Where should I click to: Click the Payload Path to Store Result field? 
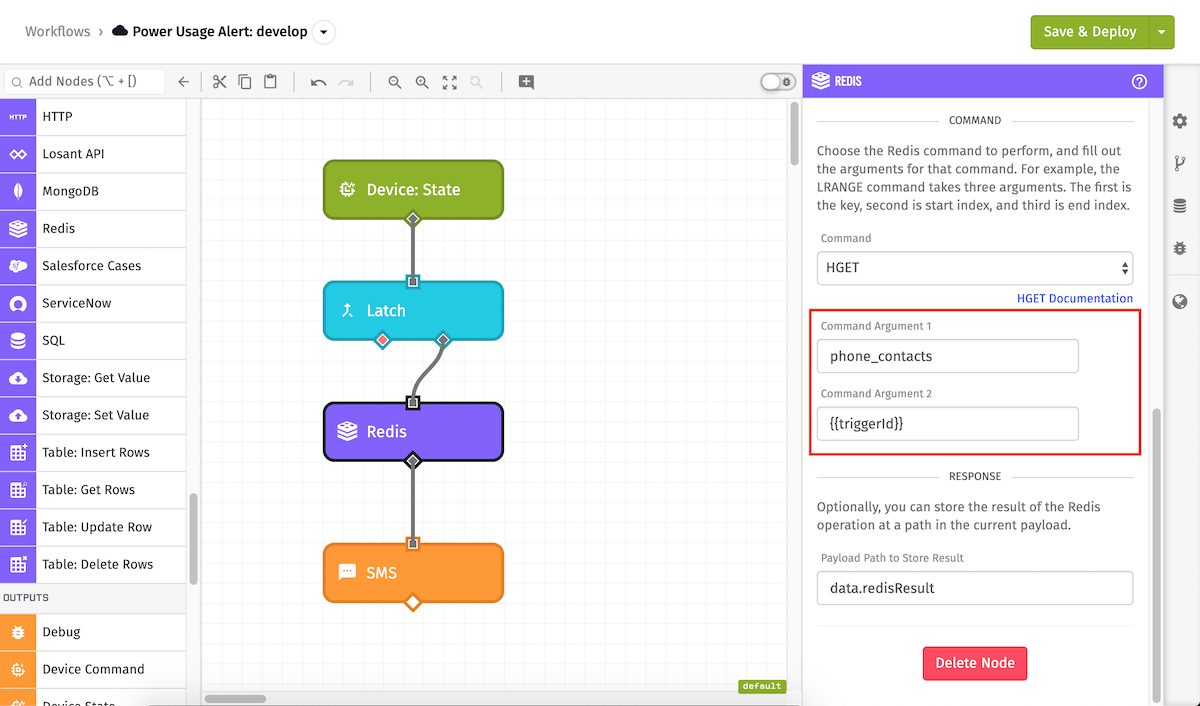[x=975, y=588]
